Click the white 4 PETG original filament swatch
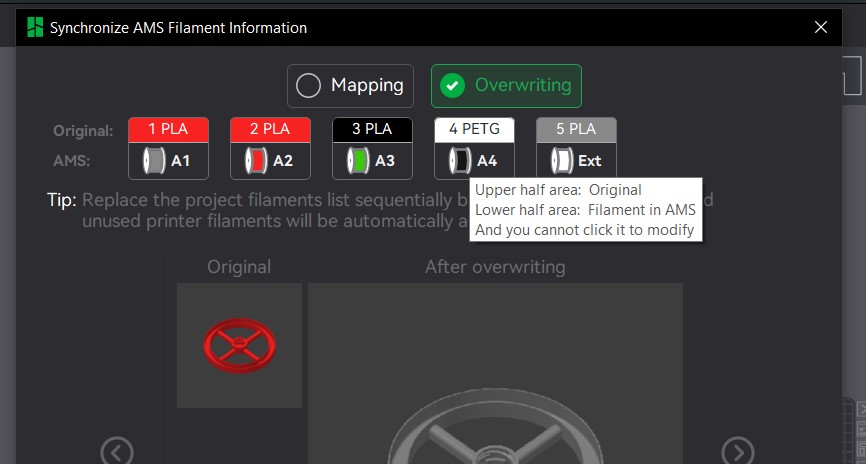The width and height of the screenshot is (866, 464). click(x=474, y=129)
